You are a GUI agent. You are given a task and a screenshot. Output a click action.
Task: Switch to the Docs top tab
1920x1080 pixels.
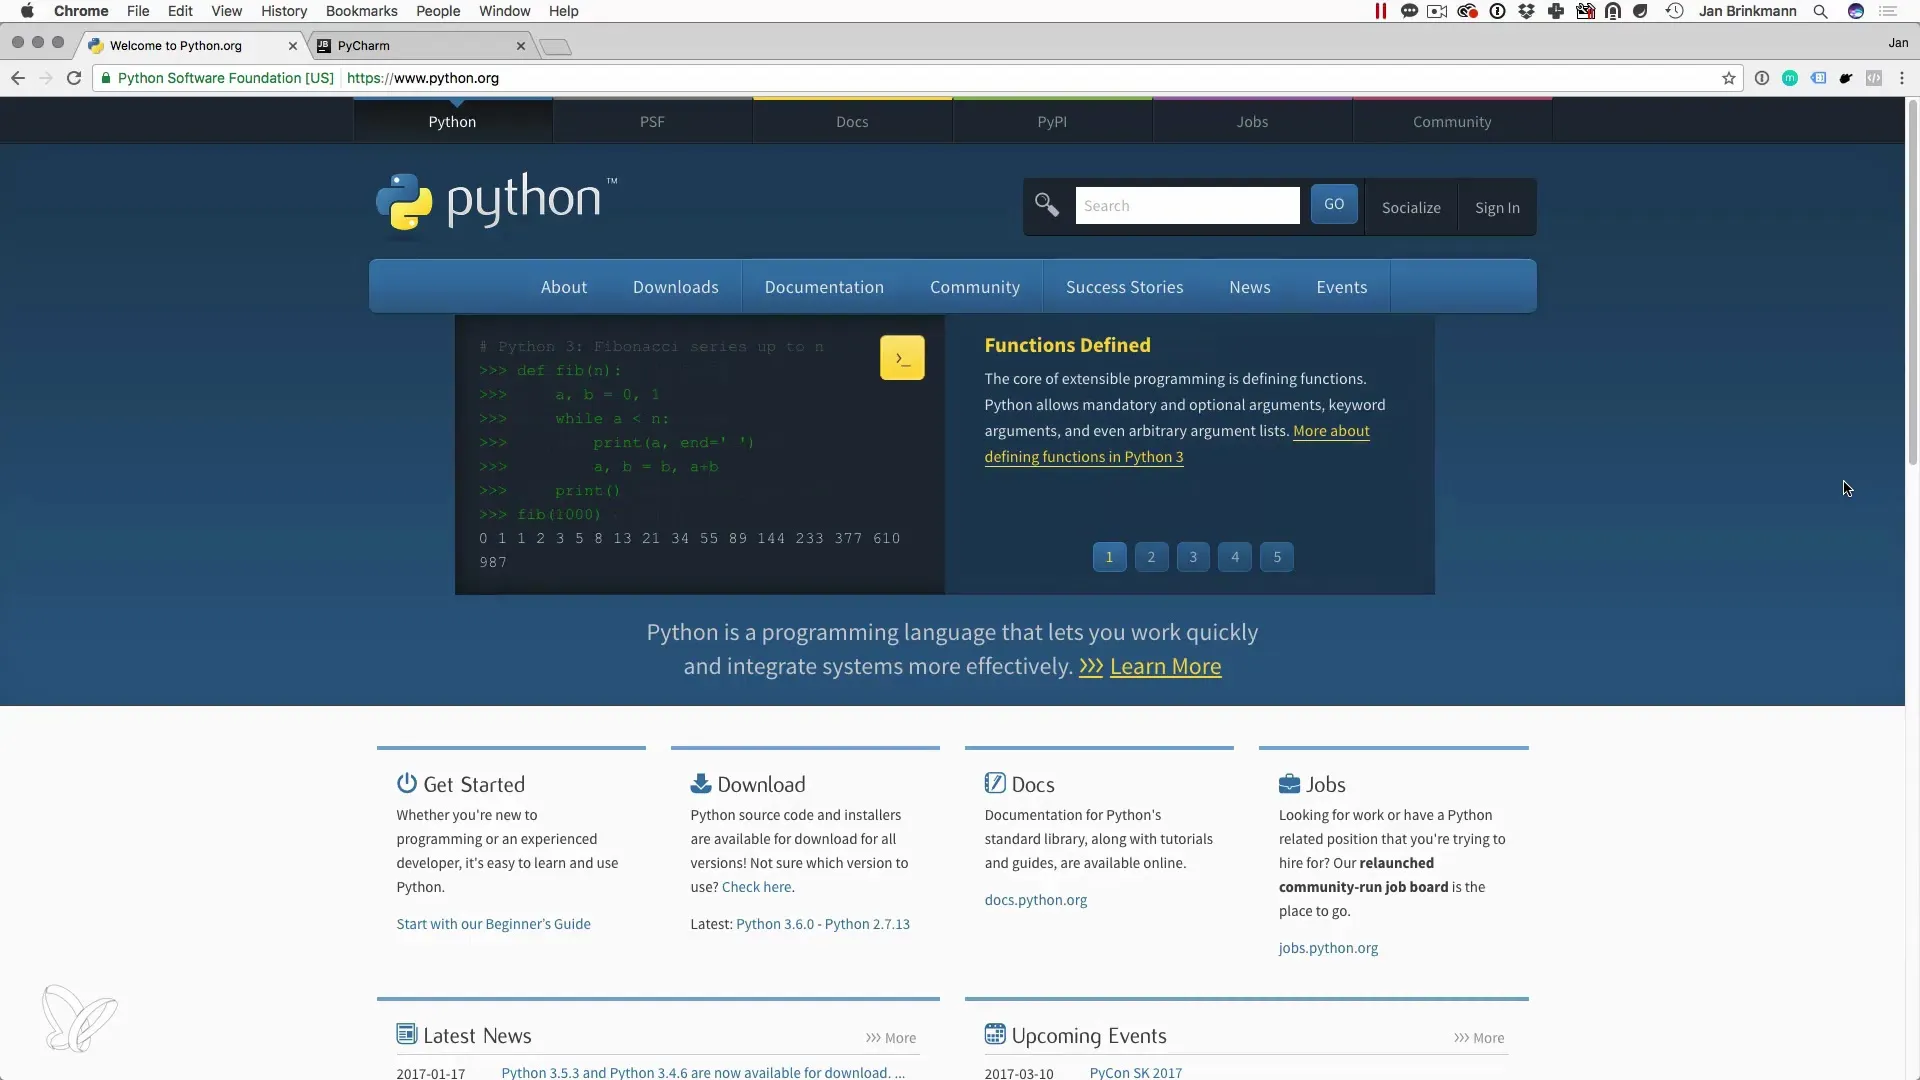[852, 121]
